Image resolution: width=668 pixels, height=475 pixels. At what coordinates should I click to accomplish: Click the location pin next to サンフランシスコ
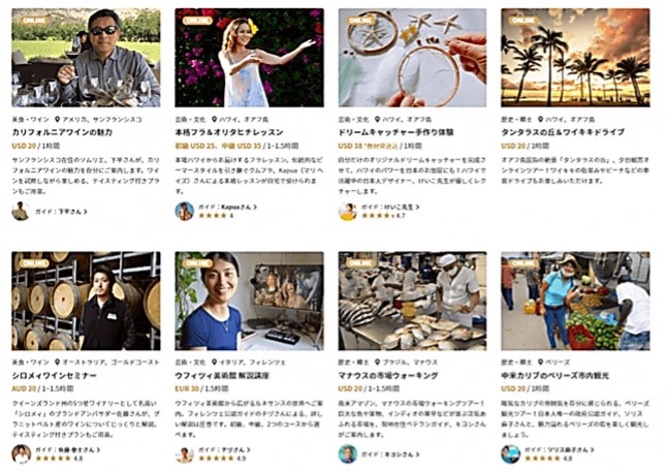(x=58, y=119)
